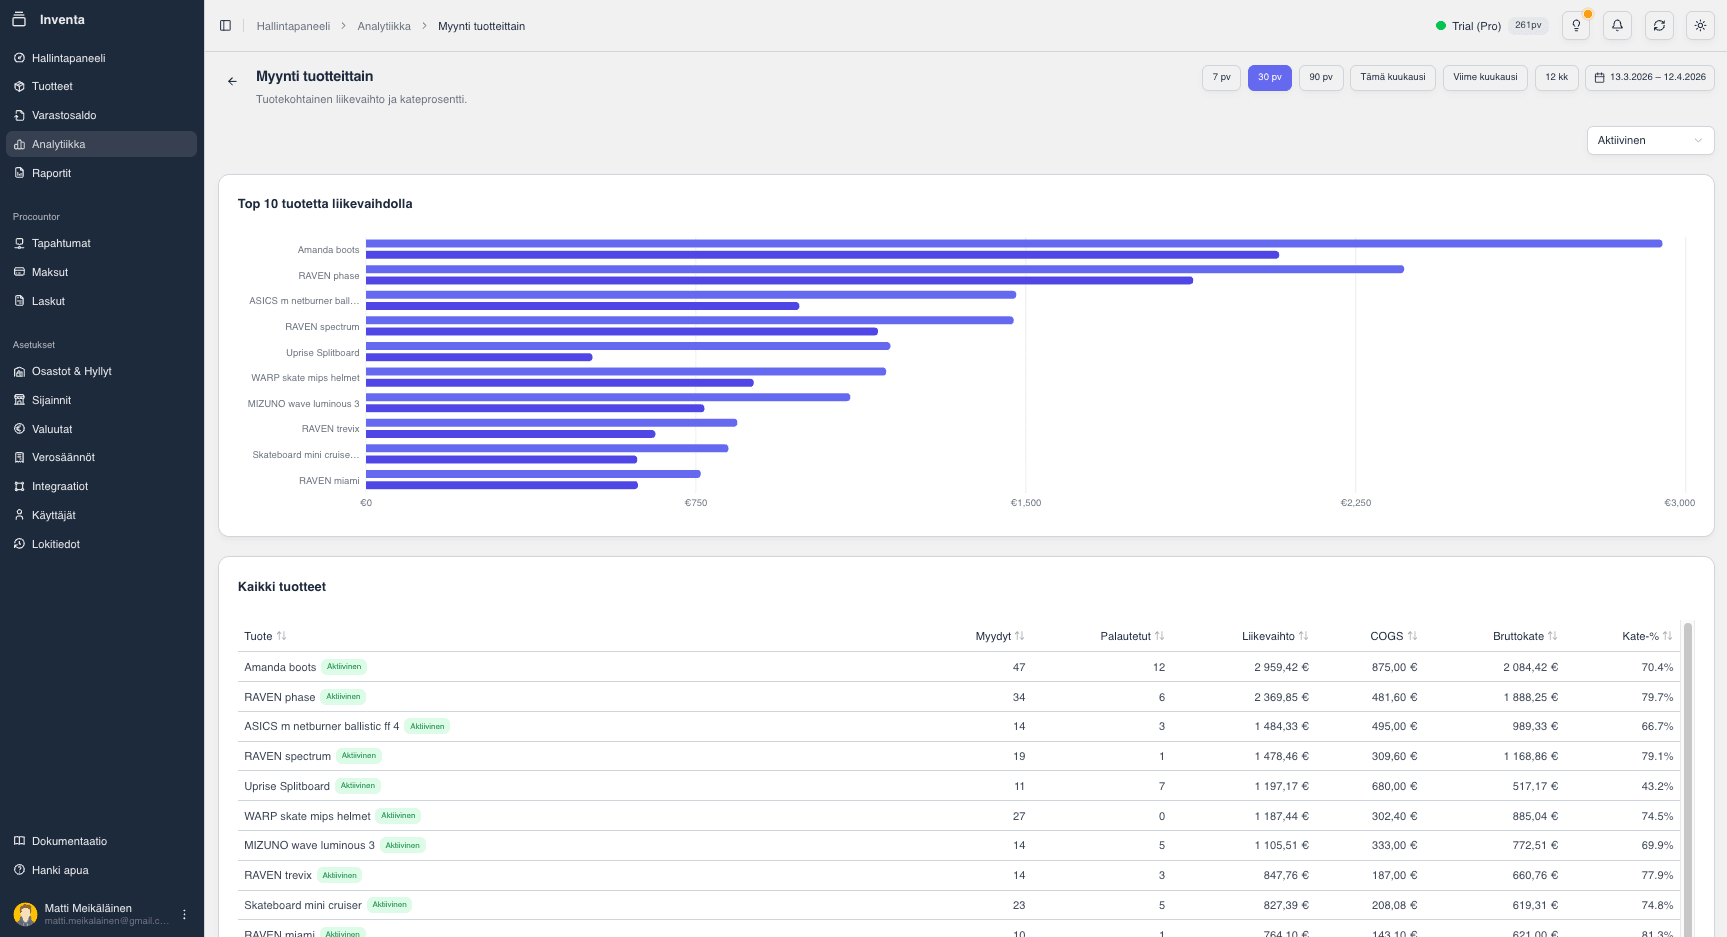
Task: Click the Amanda boots top revenue bar
Action: click(1012, 243)
